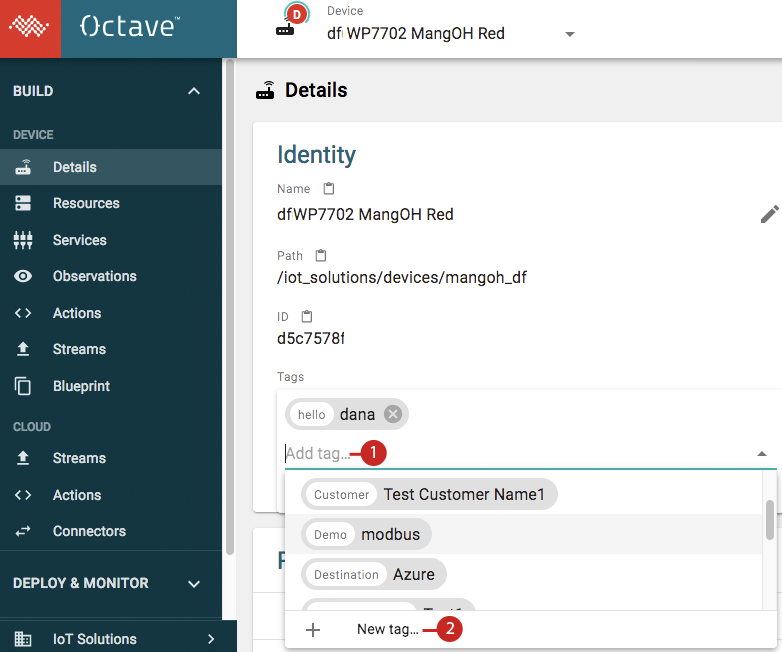Click the Details router icon in sidebar

(23, 167)
